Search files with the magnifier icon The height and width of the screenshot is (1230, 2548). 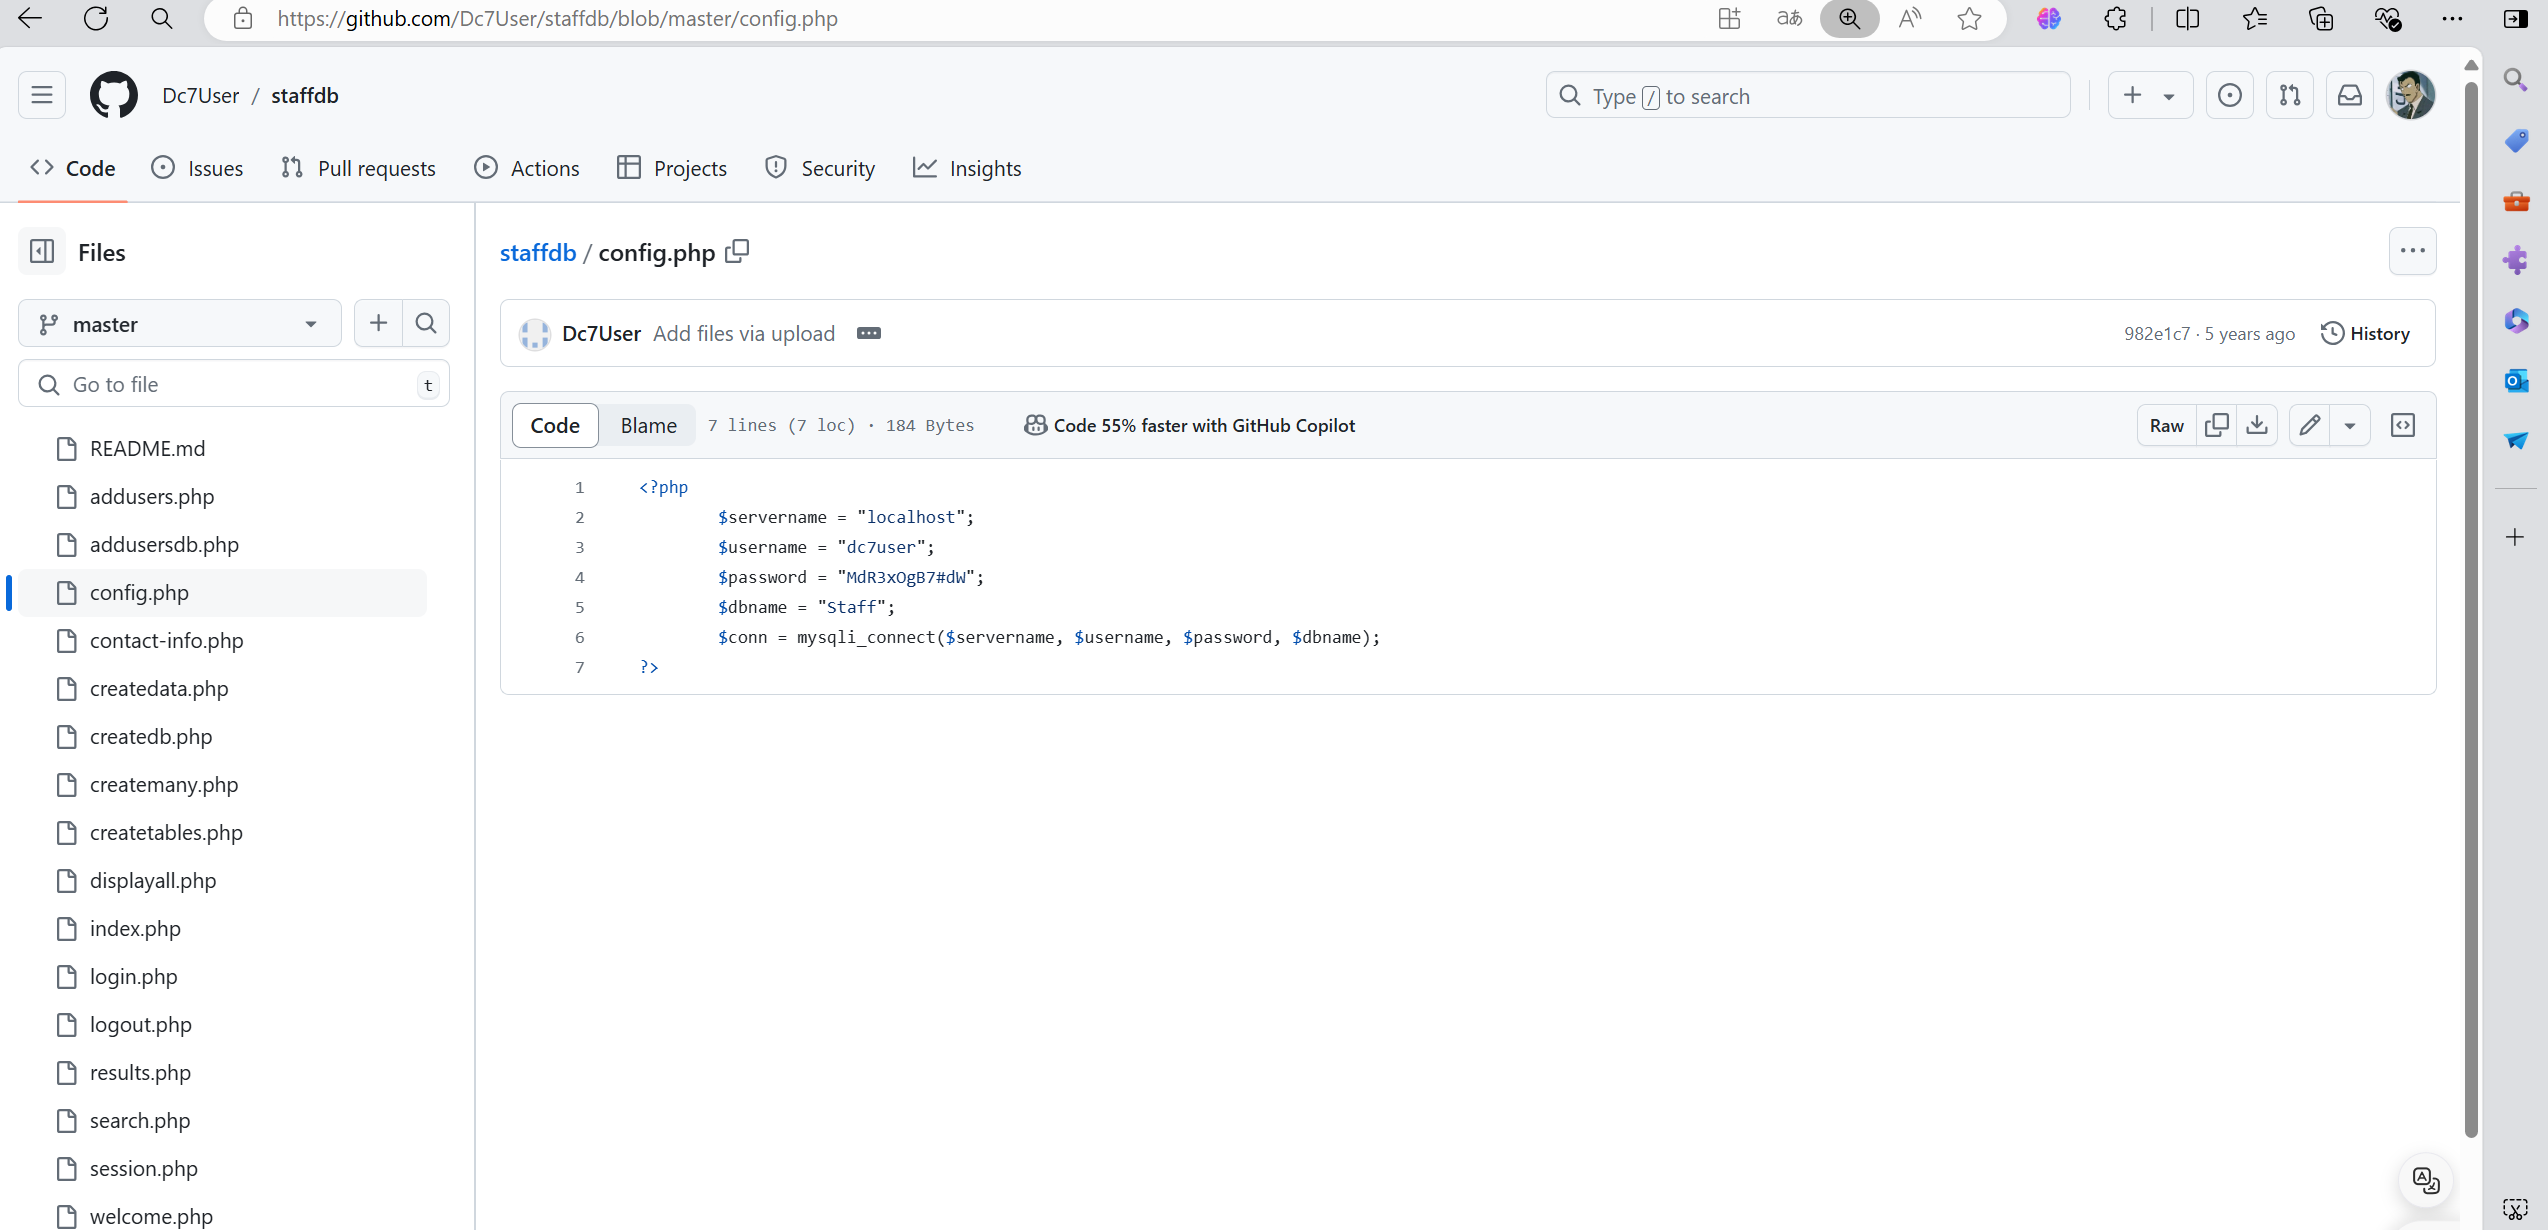pyautogui.click(x=426, y=323)
